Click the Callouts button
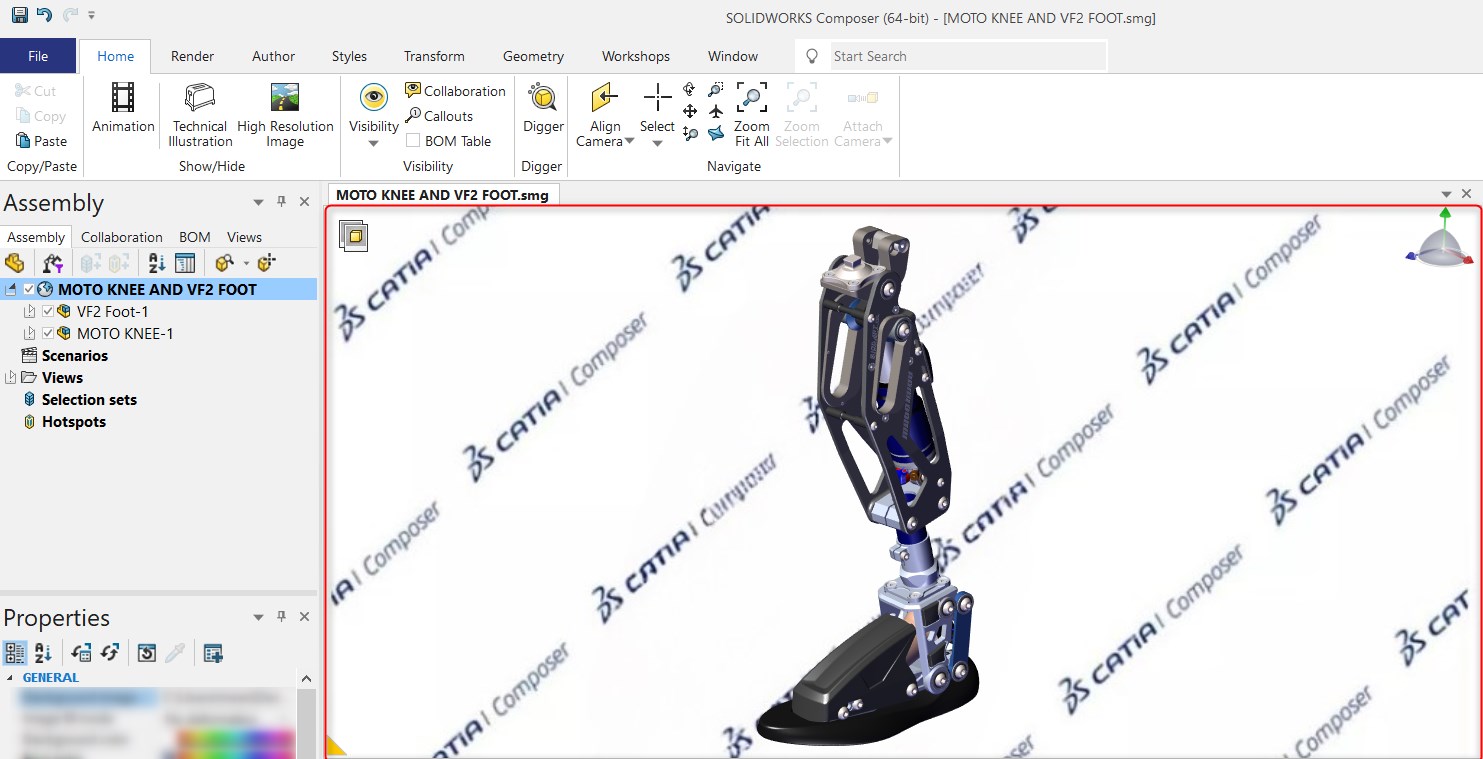Screen dimensions: 1483x759 tap(439, 116)
